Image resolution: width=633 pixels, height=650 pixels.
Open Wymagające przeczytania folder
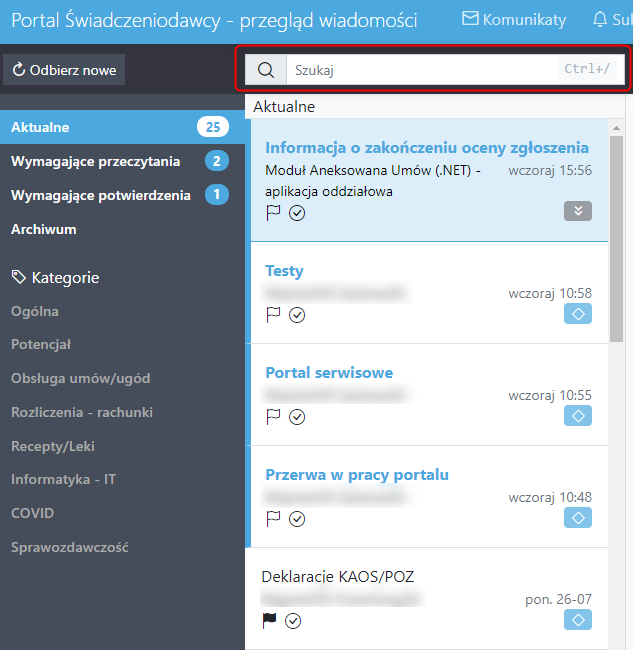122,161
